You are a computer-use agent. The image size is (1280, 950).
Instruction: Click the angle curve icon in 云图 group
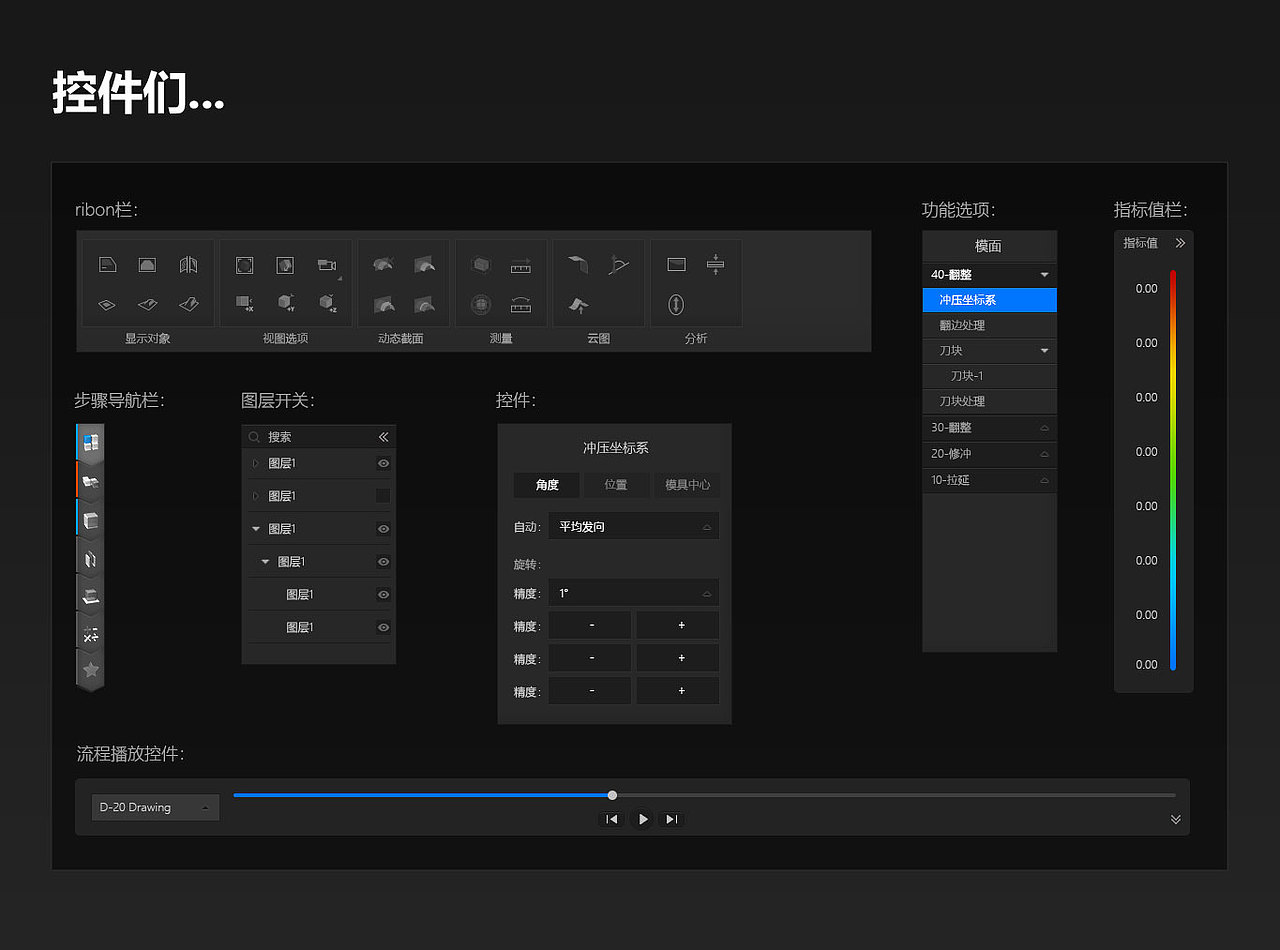pyautogui.click(x=619, y=265)
